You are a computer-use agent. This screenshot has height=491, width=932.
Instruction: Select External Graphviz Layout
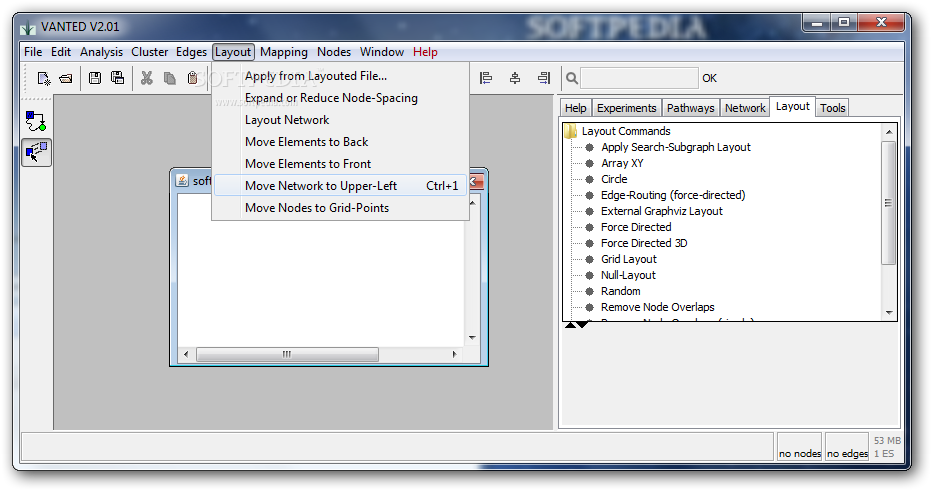(x=662, y=211)
